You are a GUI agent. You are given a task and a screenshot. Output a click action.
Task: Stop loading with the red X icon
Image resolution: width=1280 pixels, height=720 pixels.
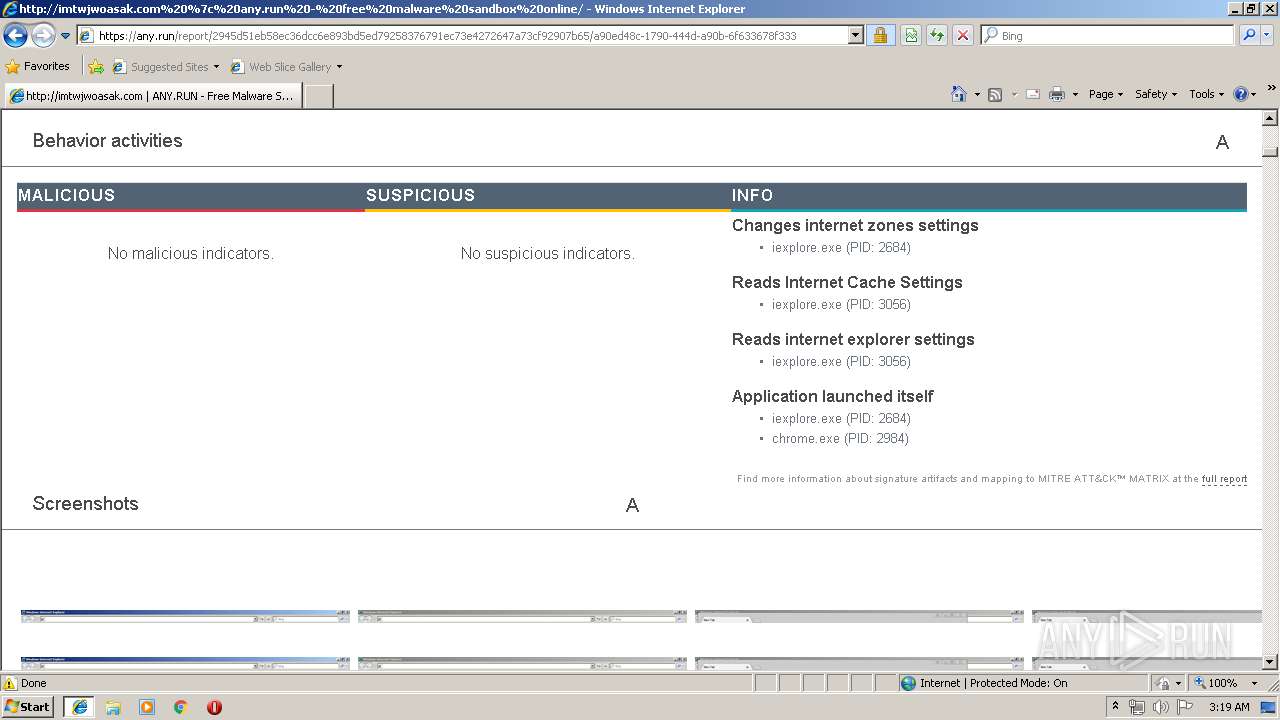pos(963,36)
